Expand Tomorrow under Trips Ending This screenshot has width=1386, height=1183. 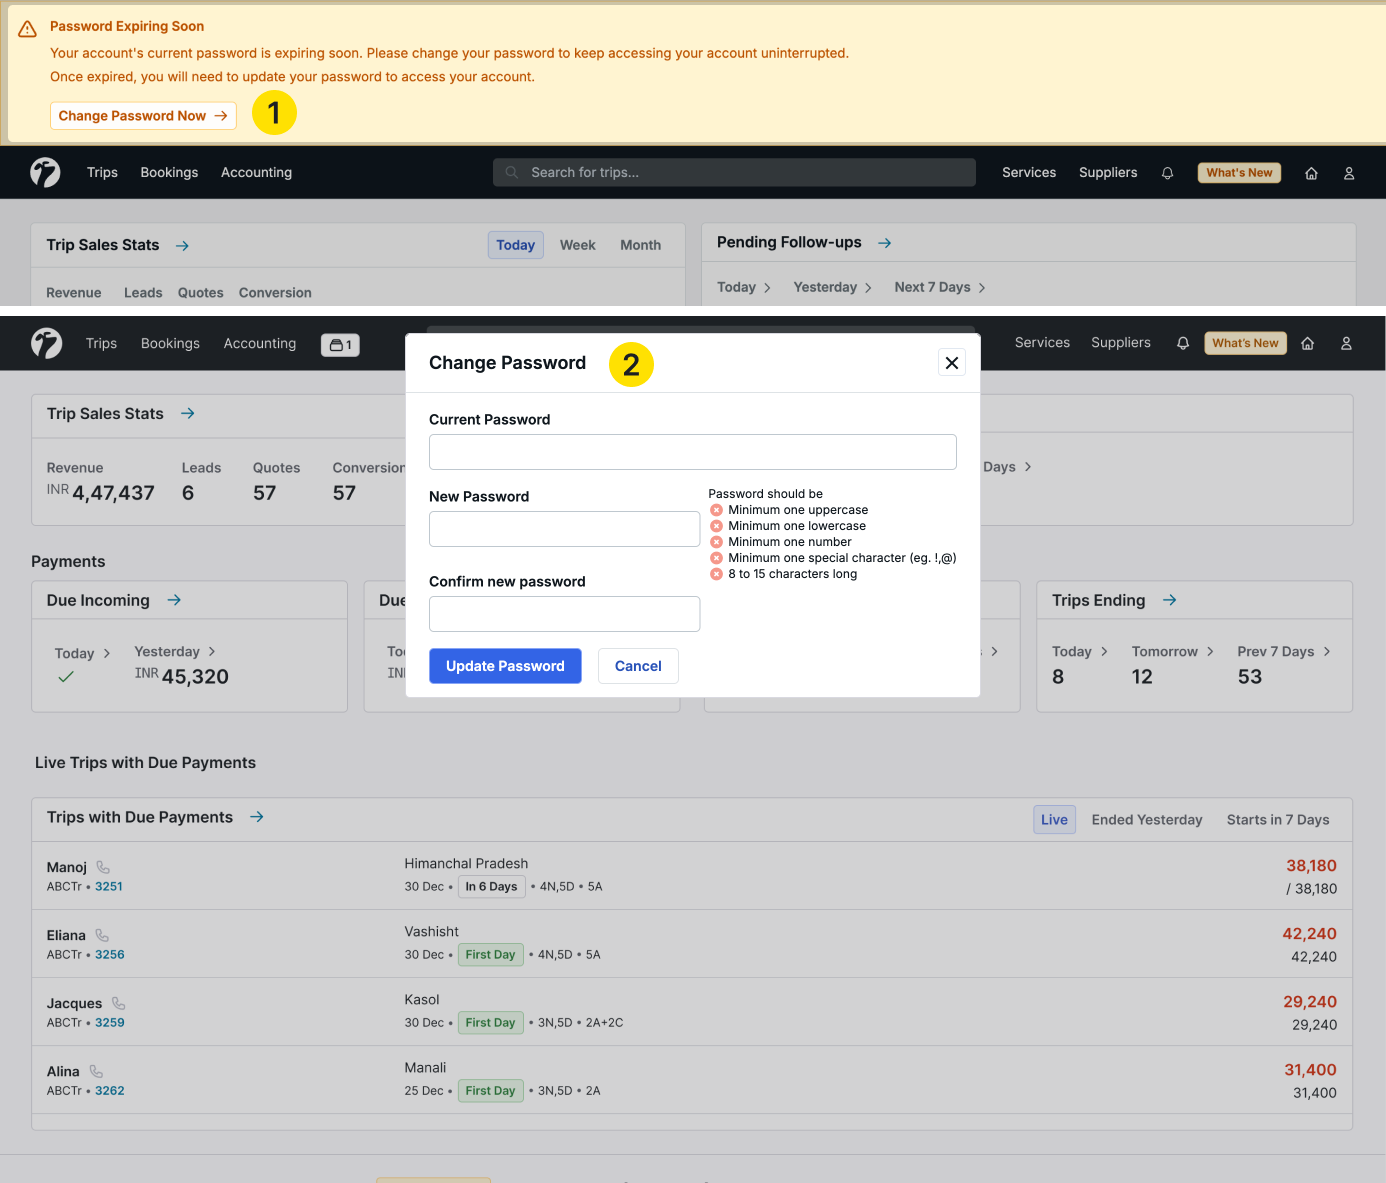1173,651
